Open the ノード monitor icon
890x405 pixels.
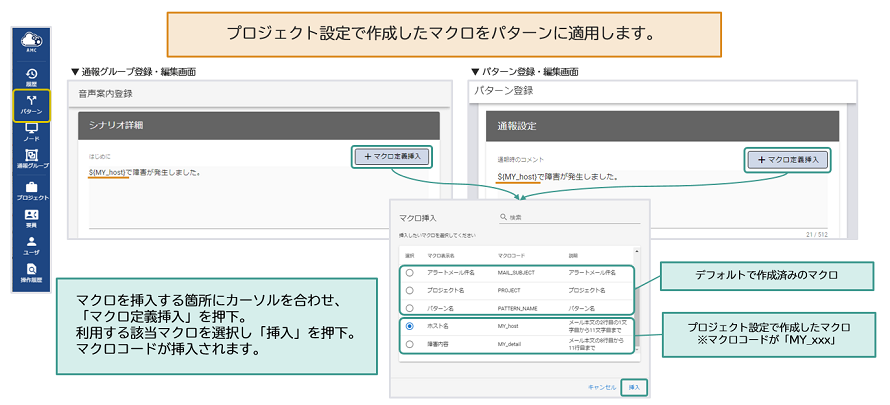point(31,133)
